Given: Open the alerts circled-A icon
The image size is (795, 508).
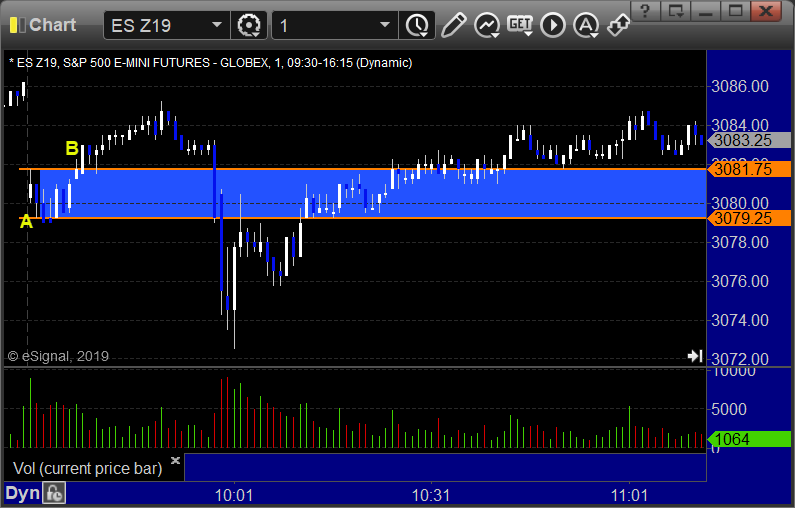Looking at the screenshot, I should pyautogui.click(x=586, y=25).
